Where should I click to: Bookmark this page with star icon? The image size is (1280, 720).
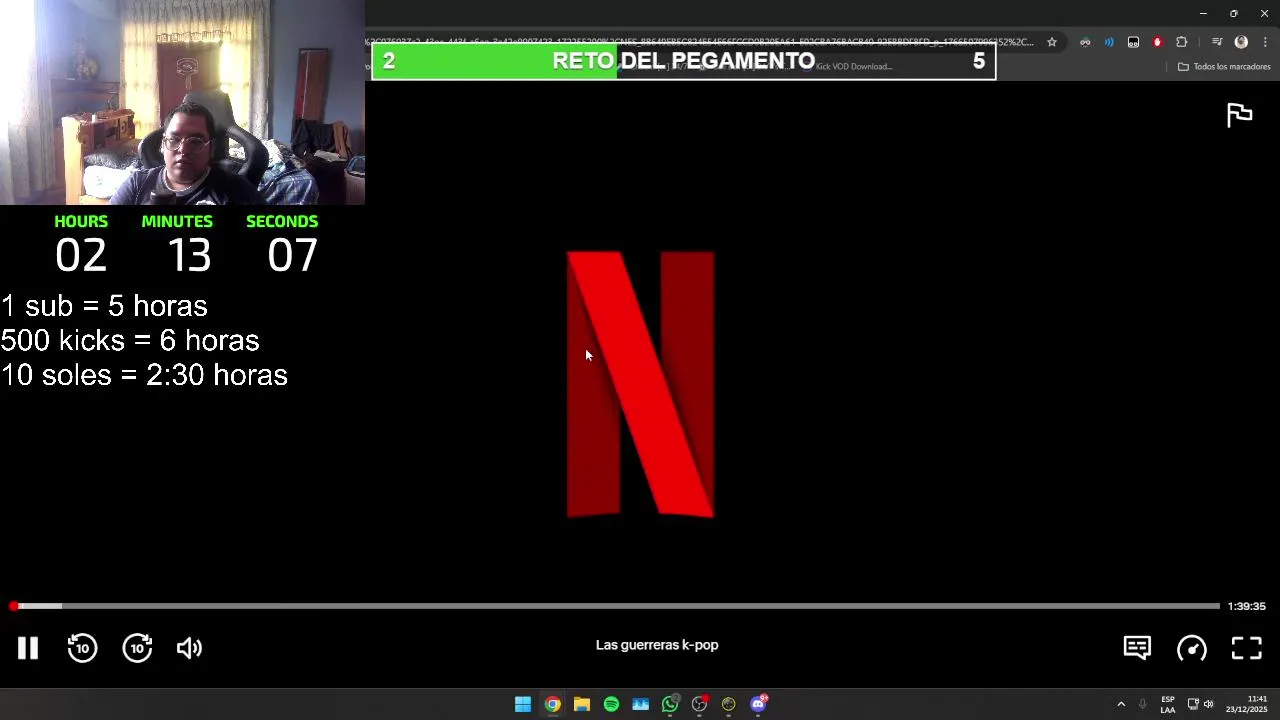pyautogui.click(x=1052, y=42)
